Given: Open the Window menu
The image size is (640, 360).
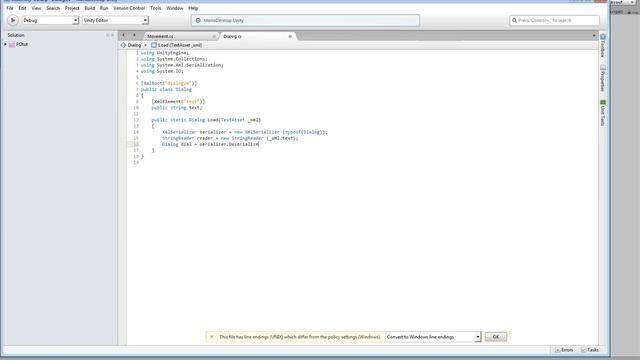Looking at the screenshot, I should click(x=175, y=8).
